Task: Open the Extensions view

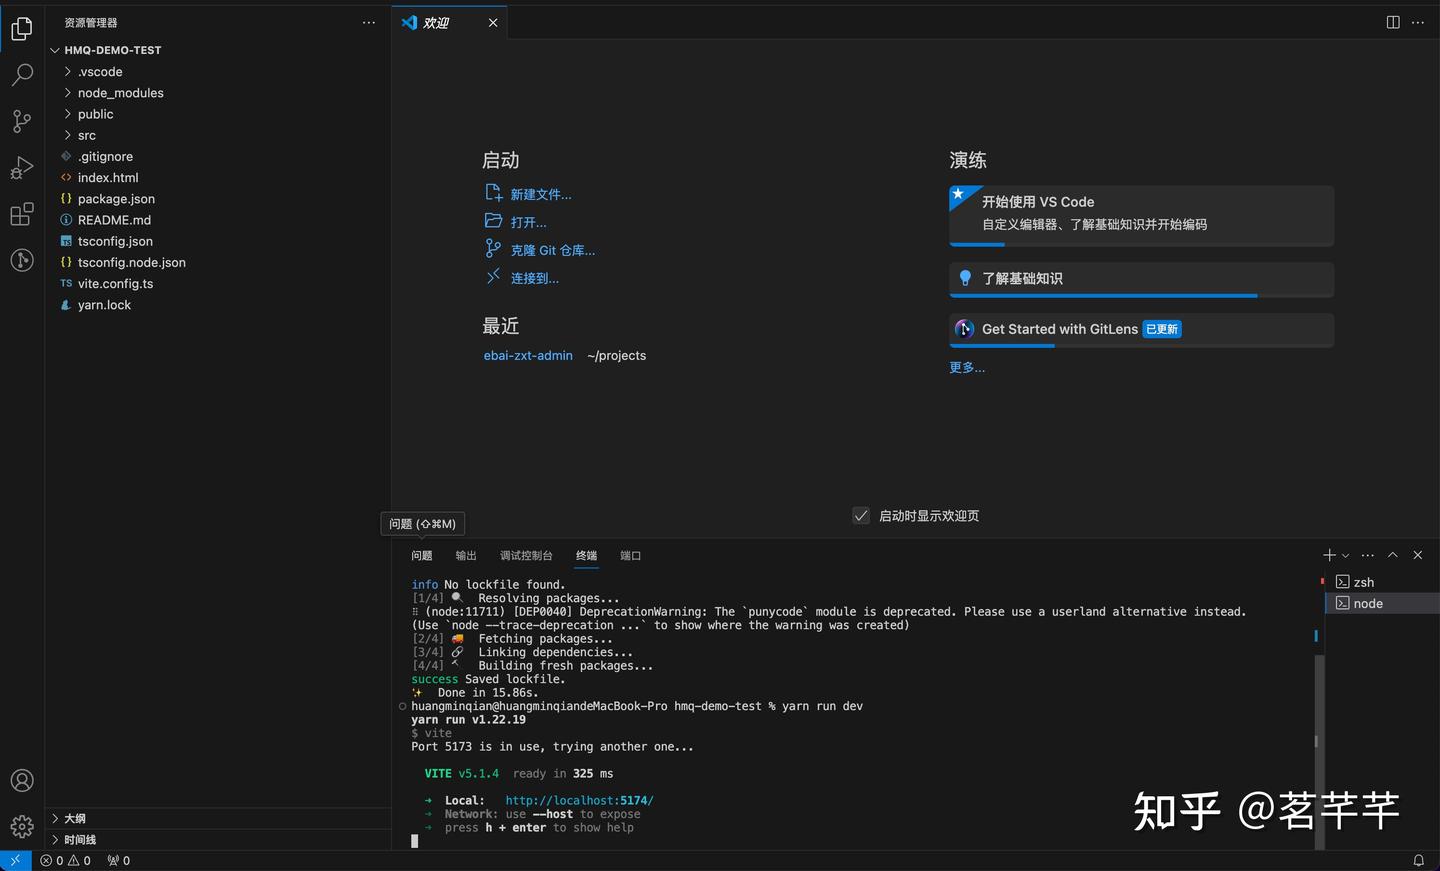Action: (x=22, y=213)
